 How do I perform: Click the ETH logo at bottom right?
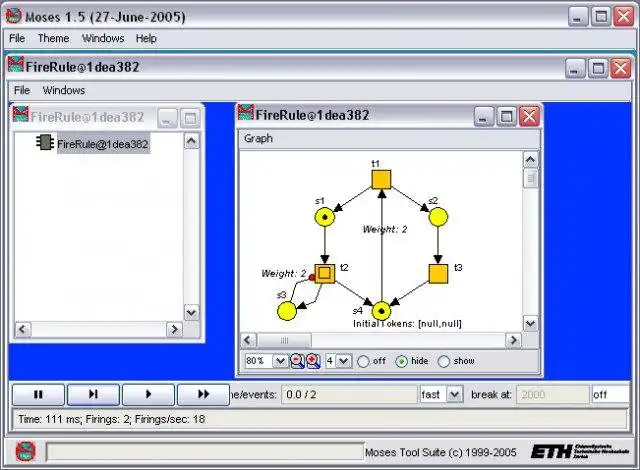pos(580,451)
